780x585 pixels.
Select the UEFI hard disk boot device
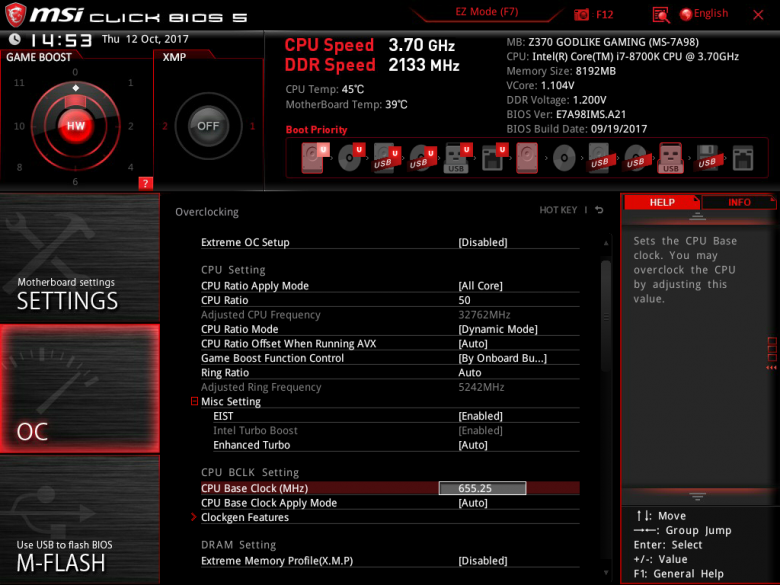(314, 158)
